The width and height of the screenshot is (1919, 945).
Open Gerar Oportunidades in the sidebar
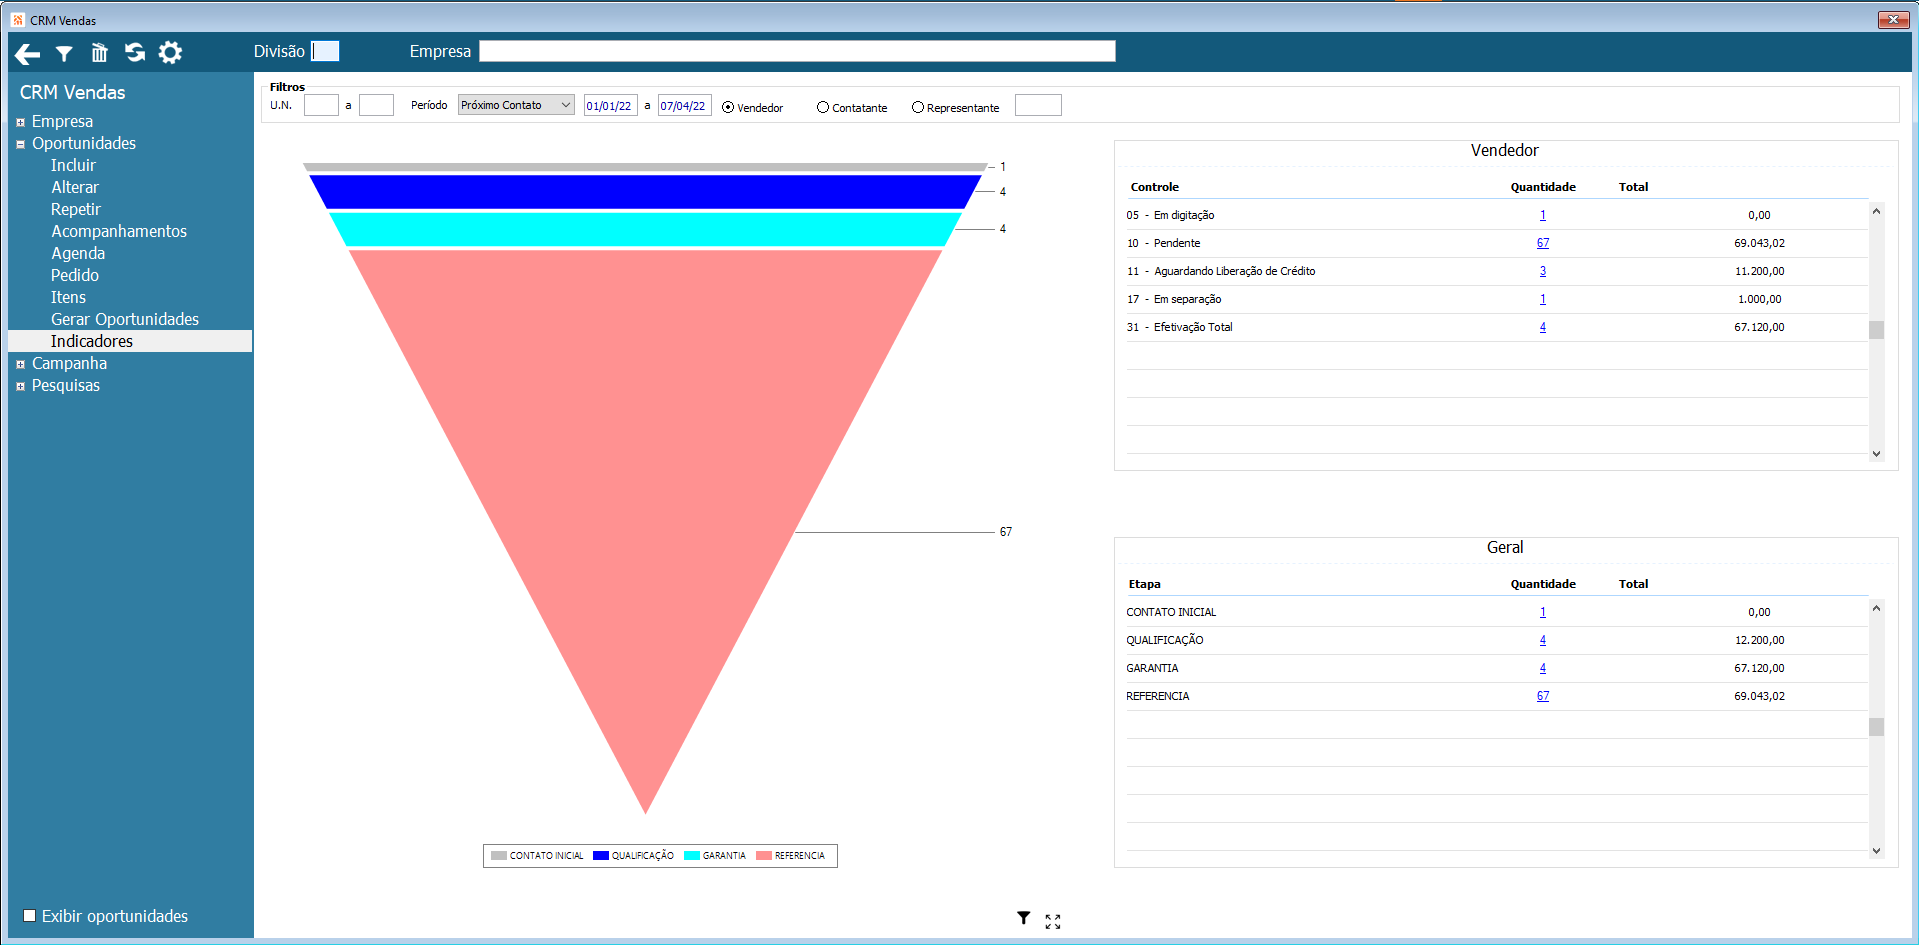pyautogui.click(x=125, y=319)
